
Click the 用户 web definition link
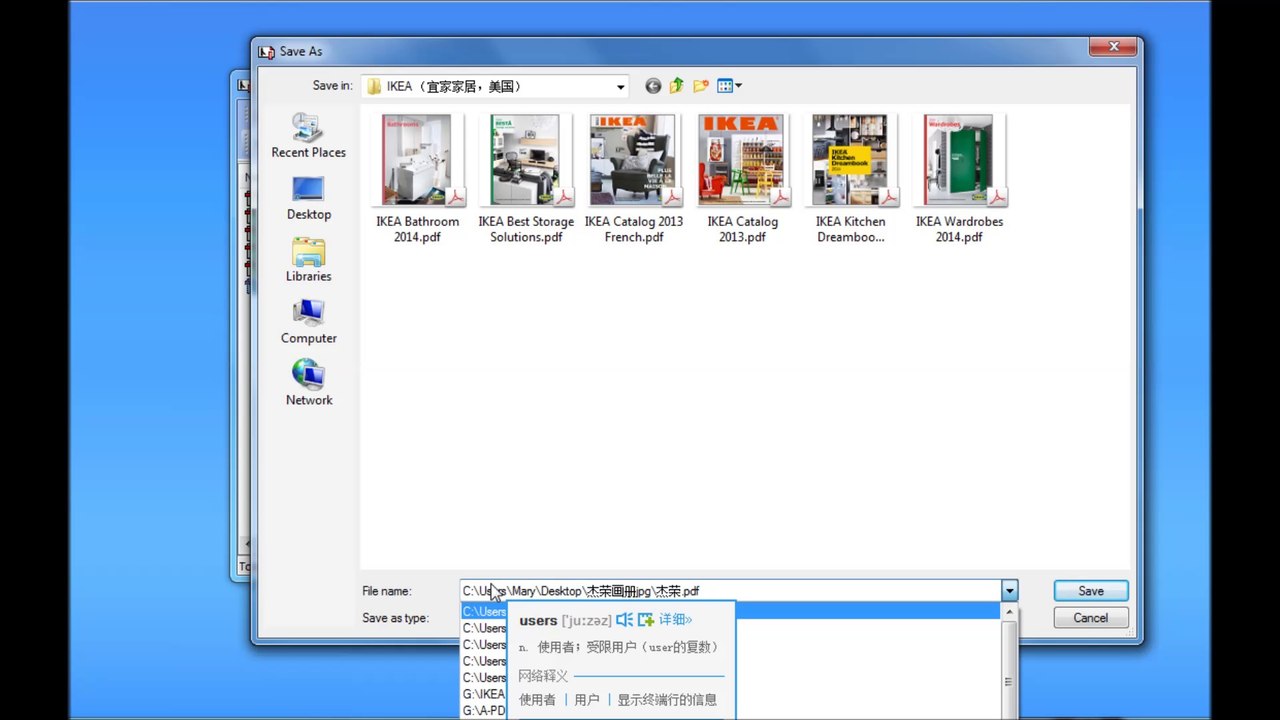(x=587, y=700)
